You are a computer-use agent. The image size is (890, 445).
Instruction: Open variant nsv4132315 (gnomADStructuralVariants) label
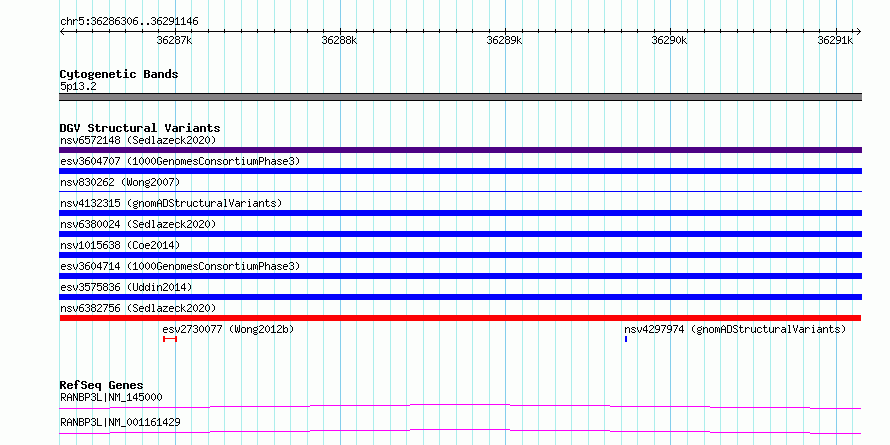(x=171, y=203)
